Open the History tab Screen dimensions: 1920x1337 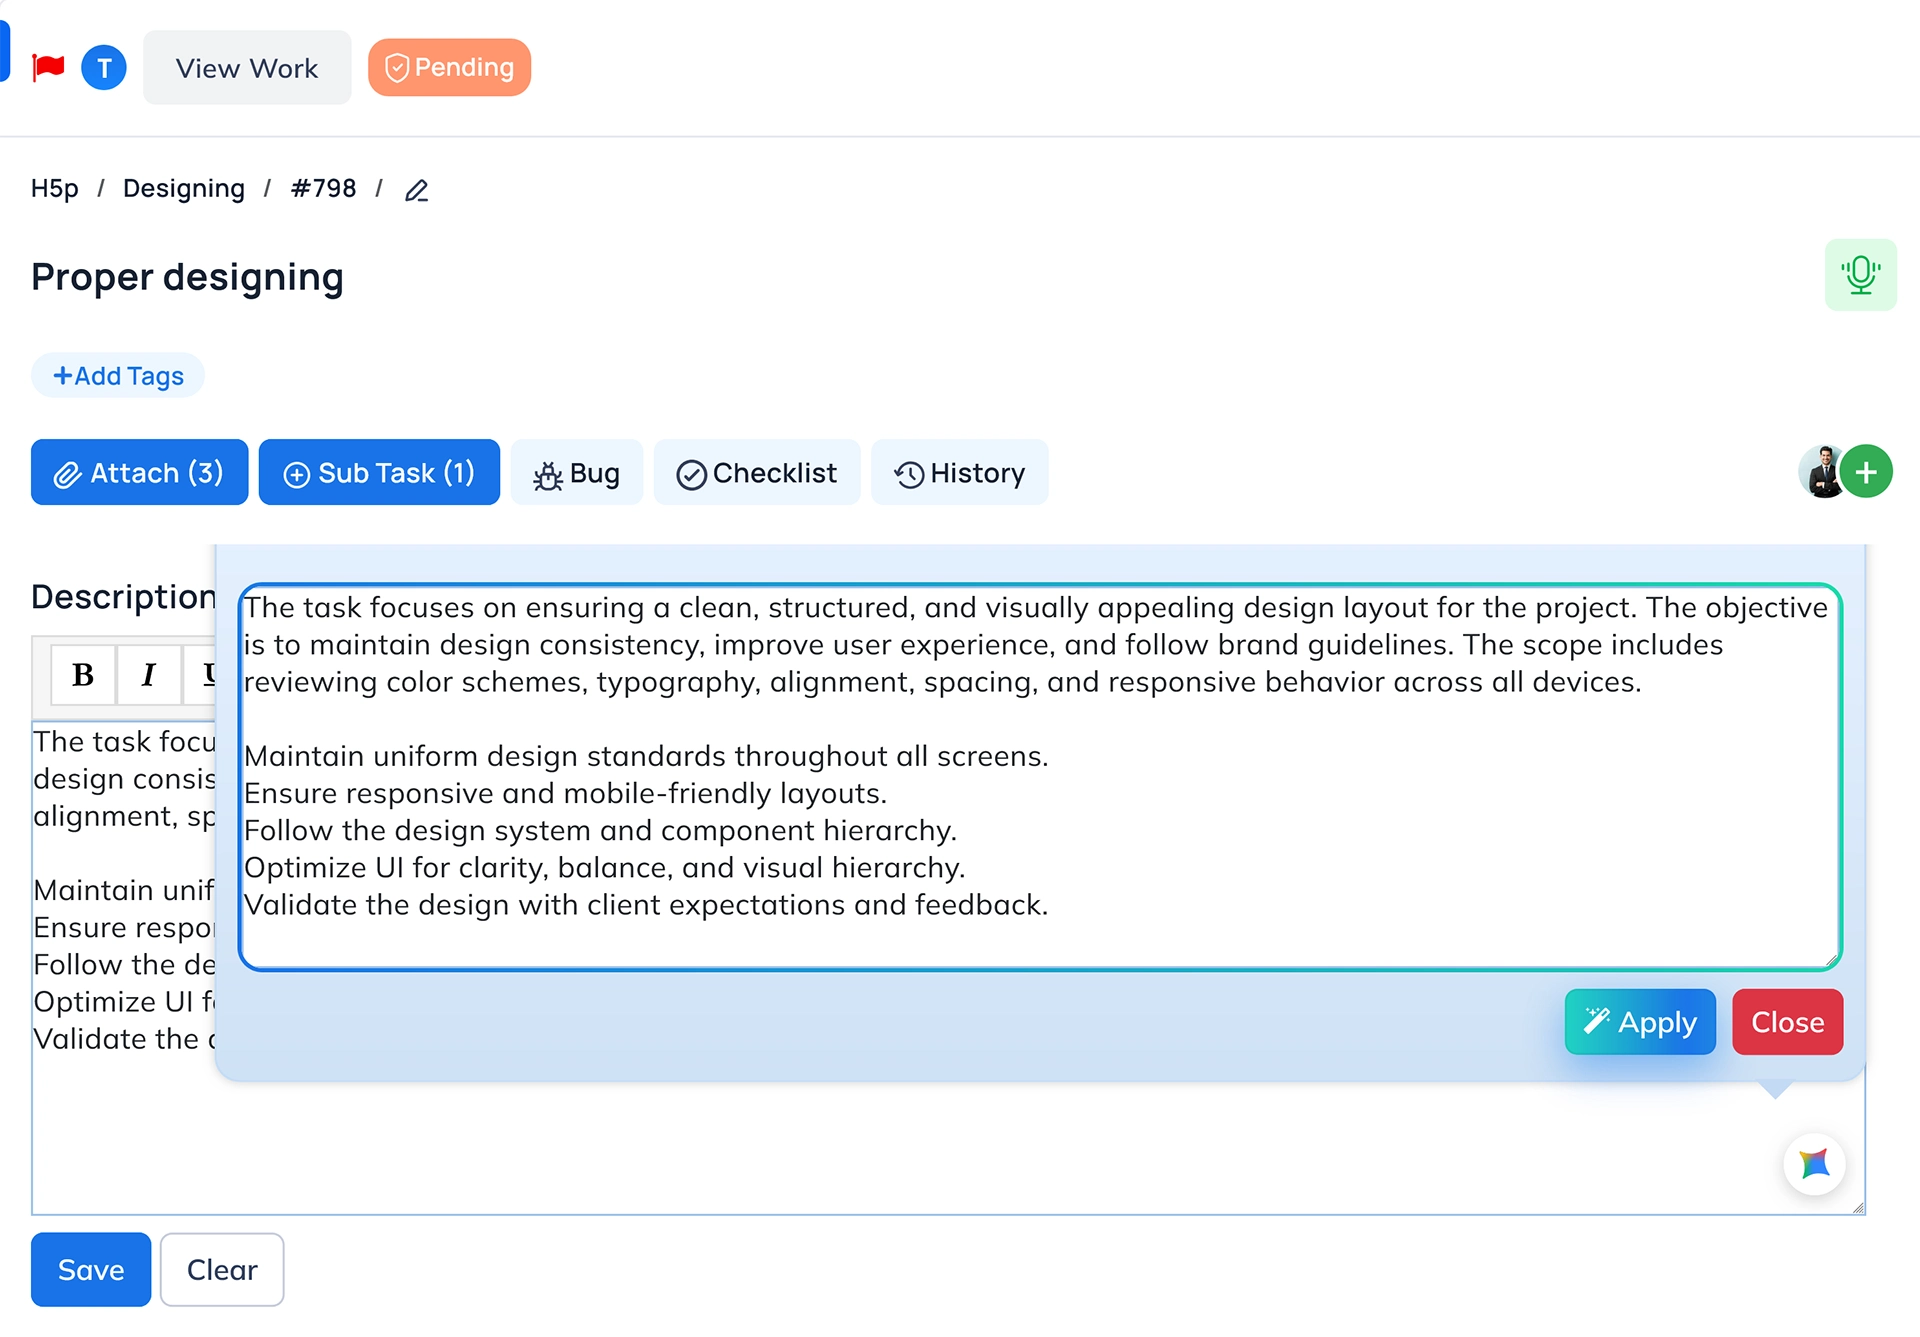(x=959, y=473)
